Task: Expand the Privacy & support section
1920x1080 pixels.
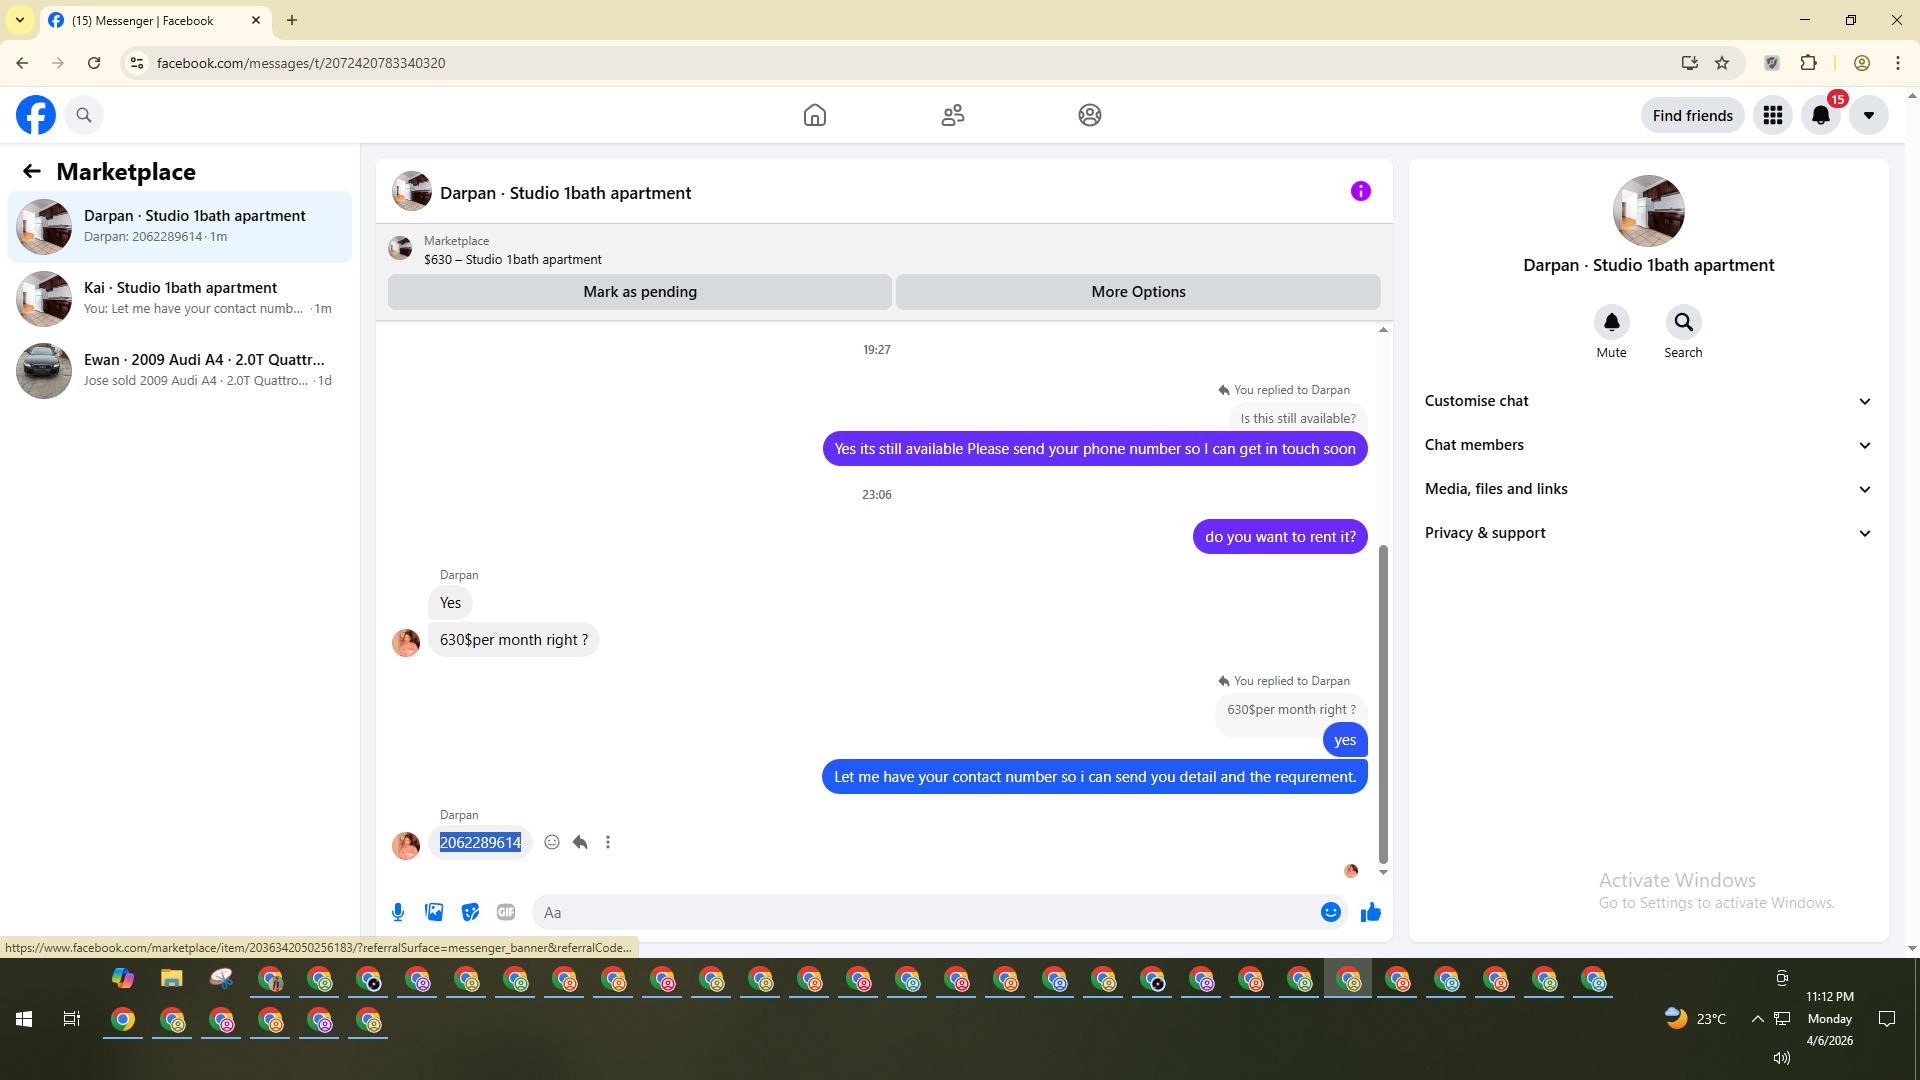Action: [x=1648, y=533]
